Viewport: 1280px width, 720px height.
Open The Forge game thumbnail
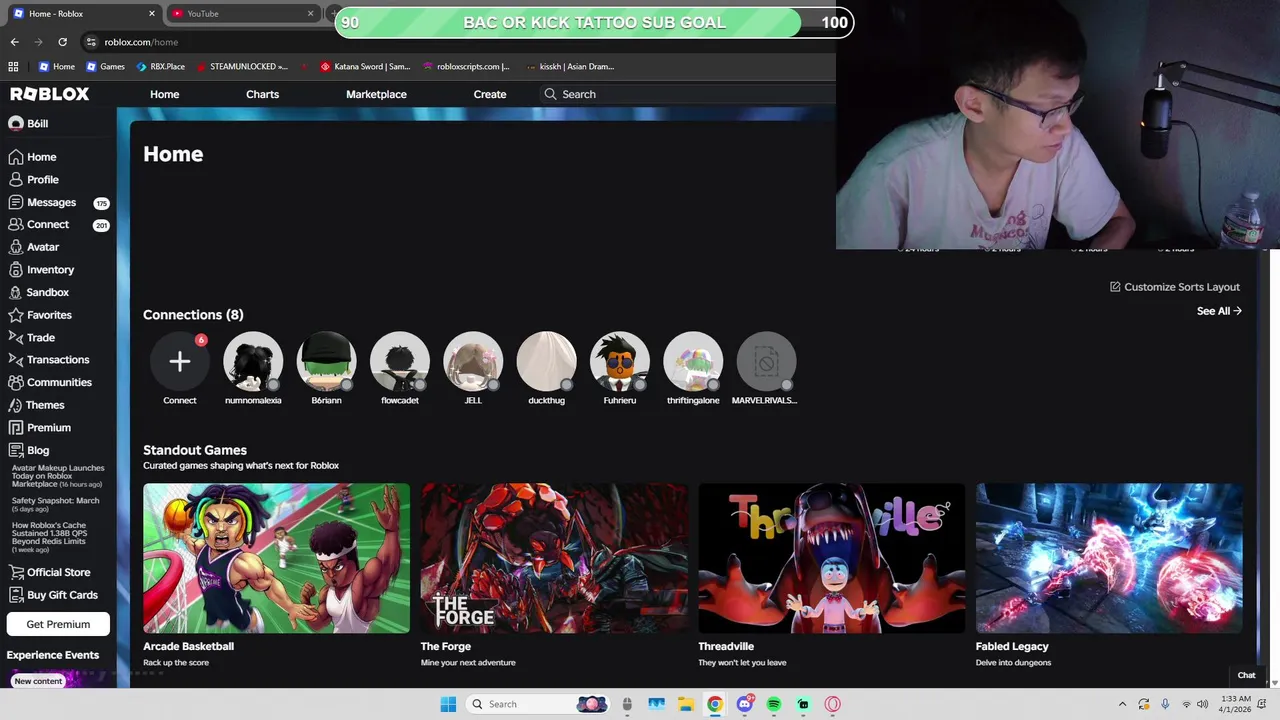pos(554,558)
